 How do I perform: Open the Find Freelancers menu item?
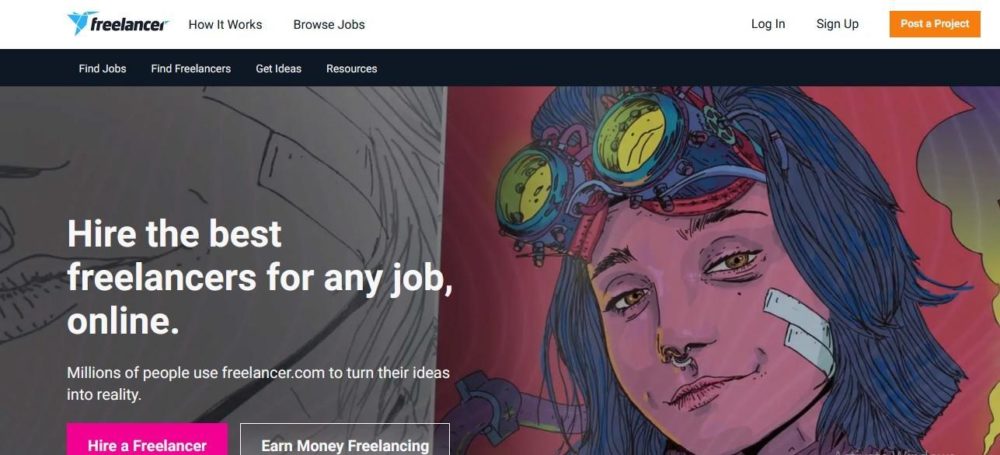191,68
